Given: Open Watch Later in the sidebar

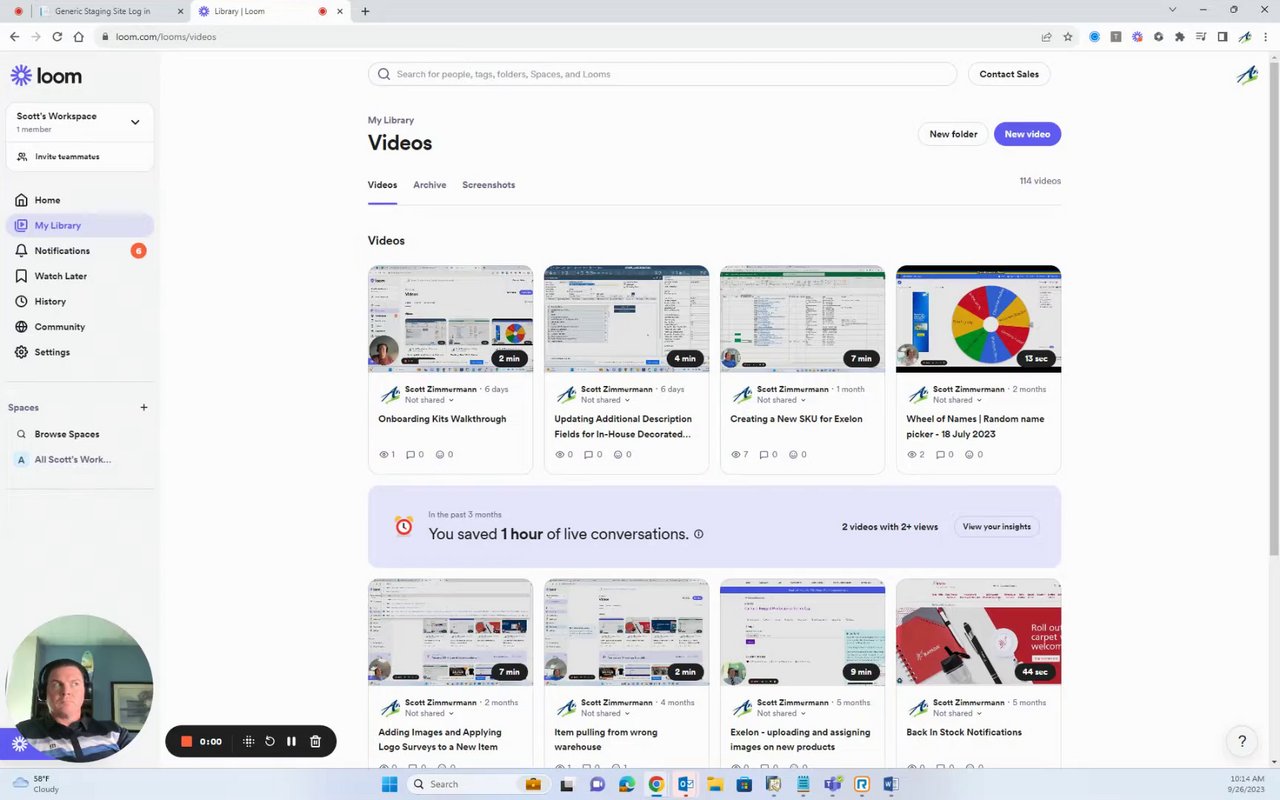Looking at the screenshot, I should [80, 276].
